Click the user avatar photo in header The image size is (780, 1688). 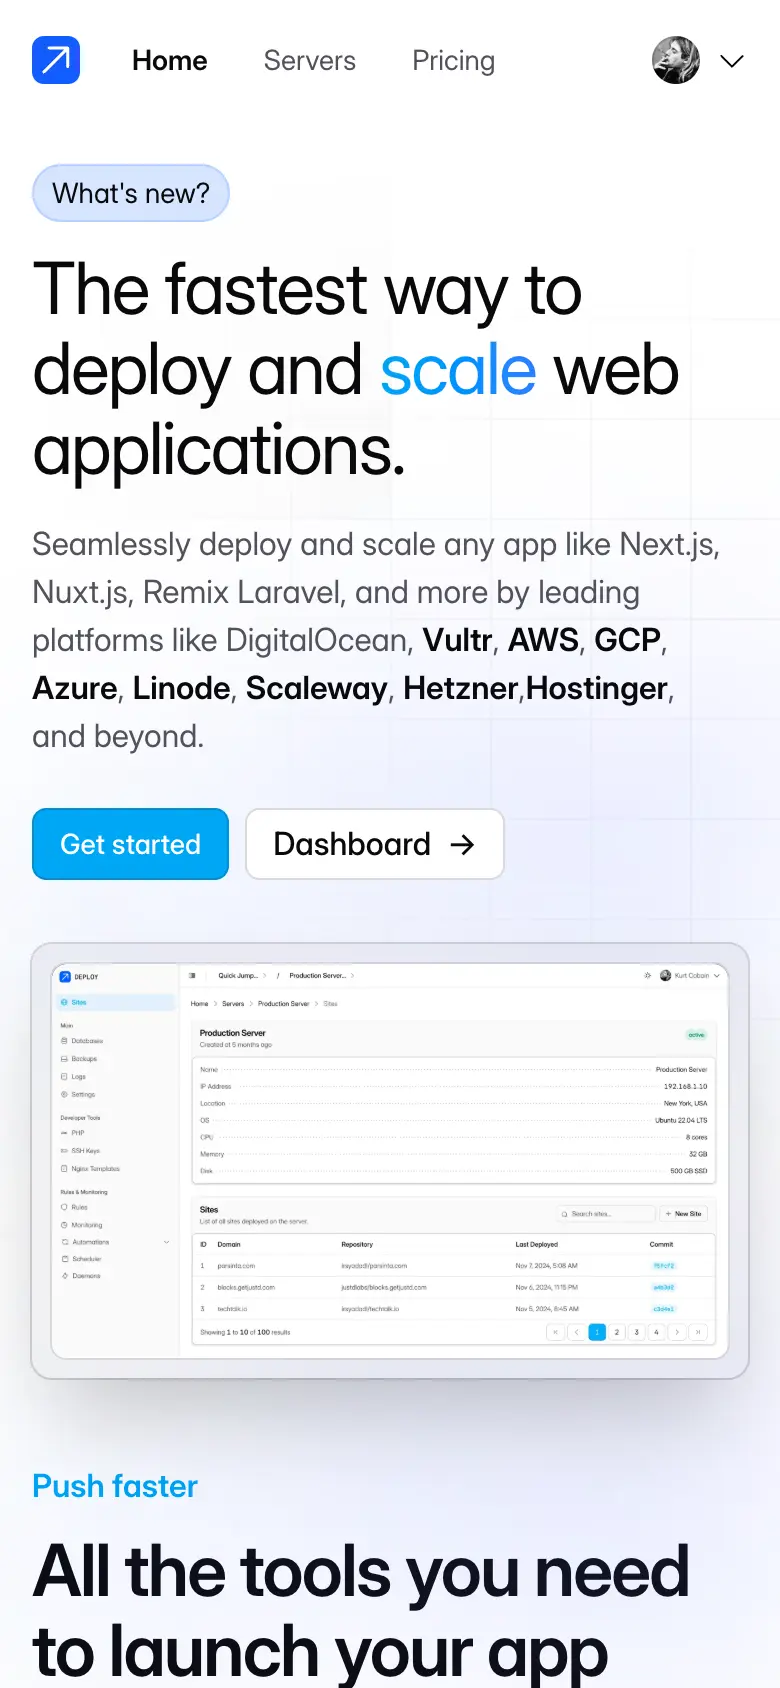(676, 60)
